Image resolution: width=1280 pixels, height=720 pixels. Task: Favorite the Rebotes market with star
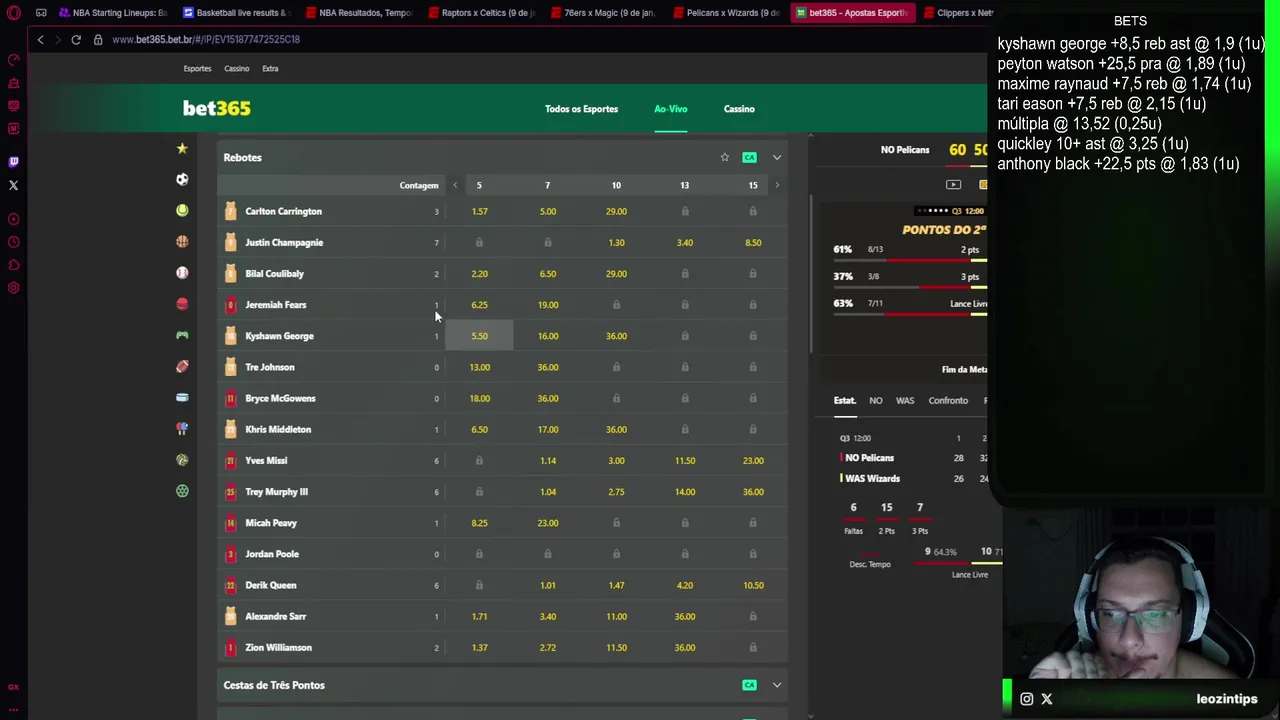tap(725, 157)
